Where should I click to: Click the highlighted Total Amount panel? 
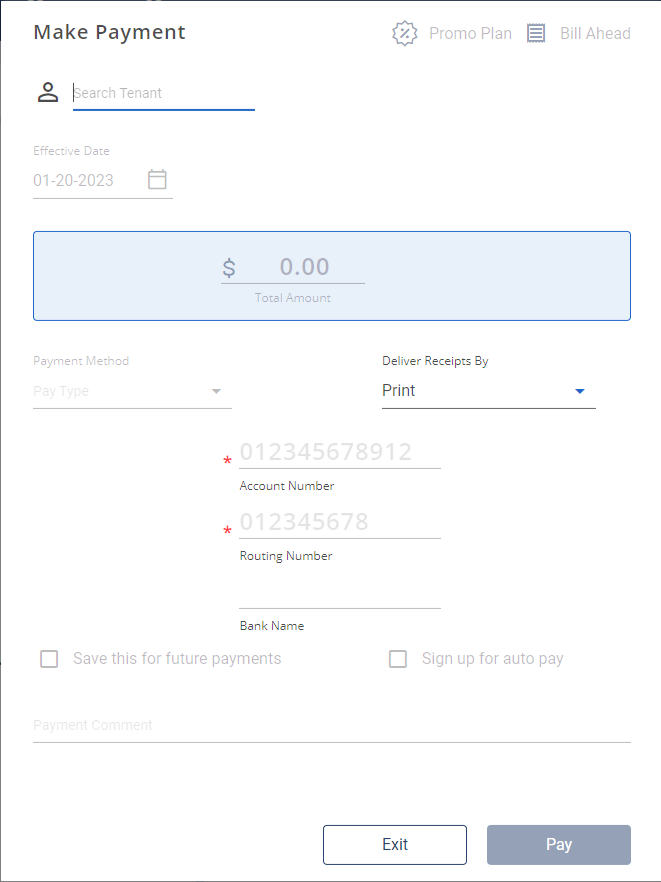click(x=331, y=276)
